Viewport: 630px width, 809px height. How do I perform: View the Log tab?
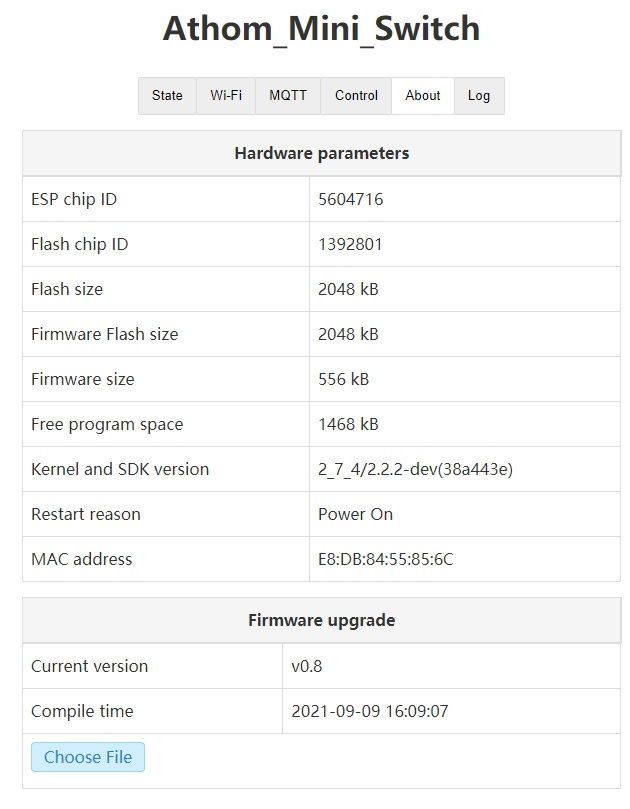point(479,95)
